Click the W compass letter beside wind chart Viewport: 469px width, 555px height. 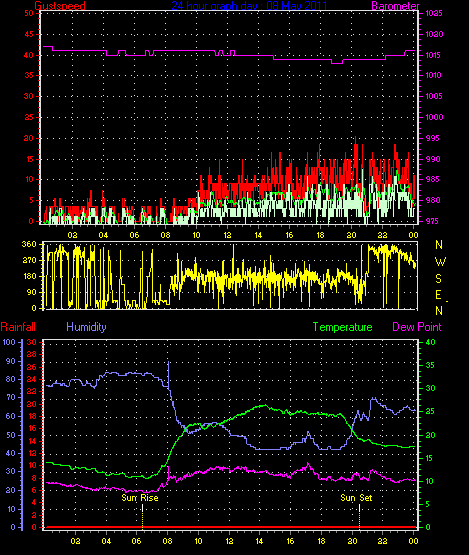coord(440,262)
